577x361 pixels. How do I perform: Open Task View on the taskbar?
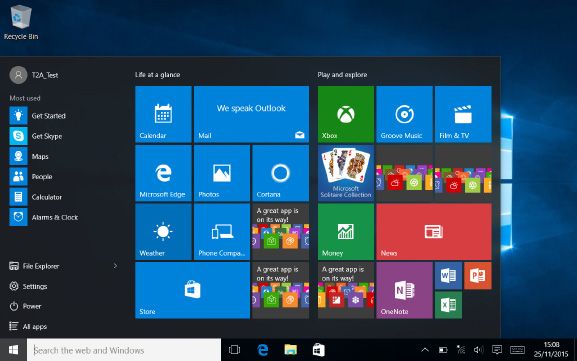[x=234, y=350]
